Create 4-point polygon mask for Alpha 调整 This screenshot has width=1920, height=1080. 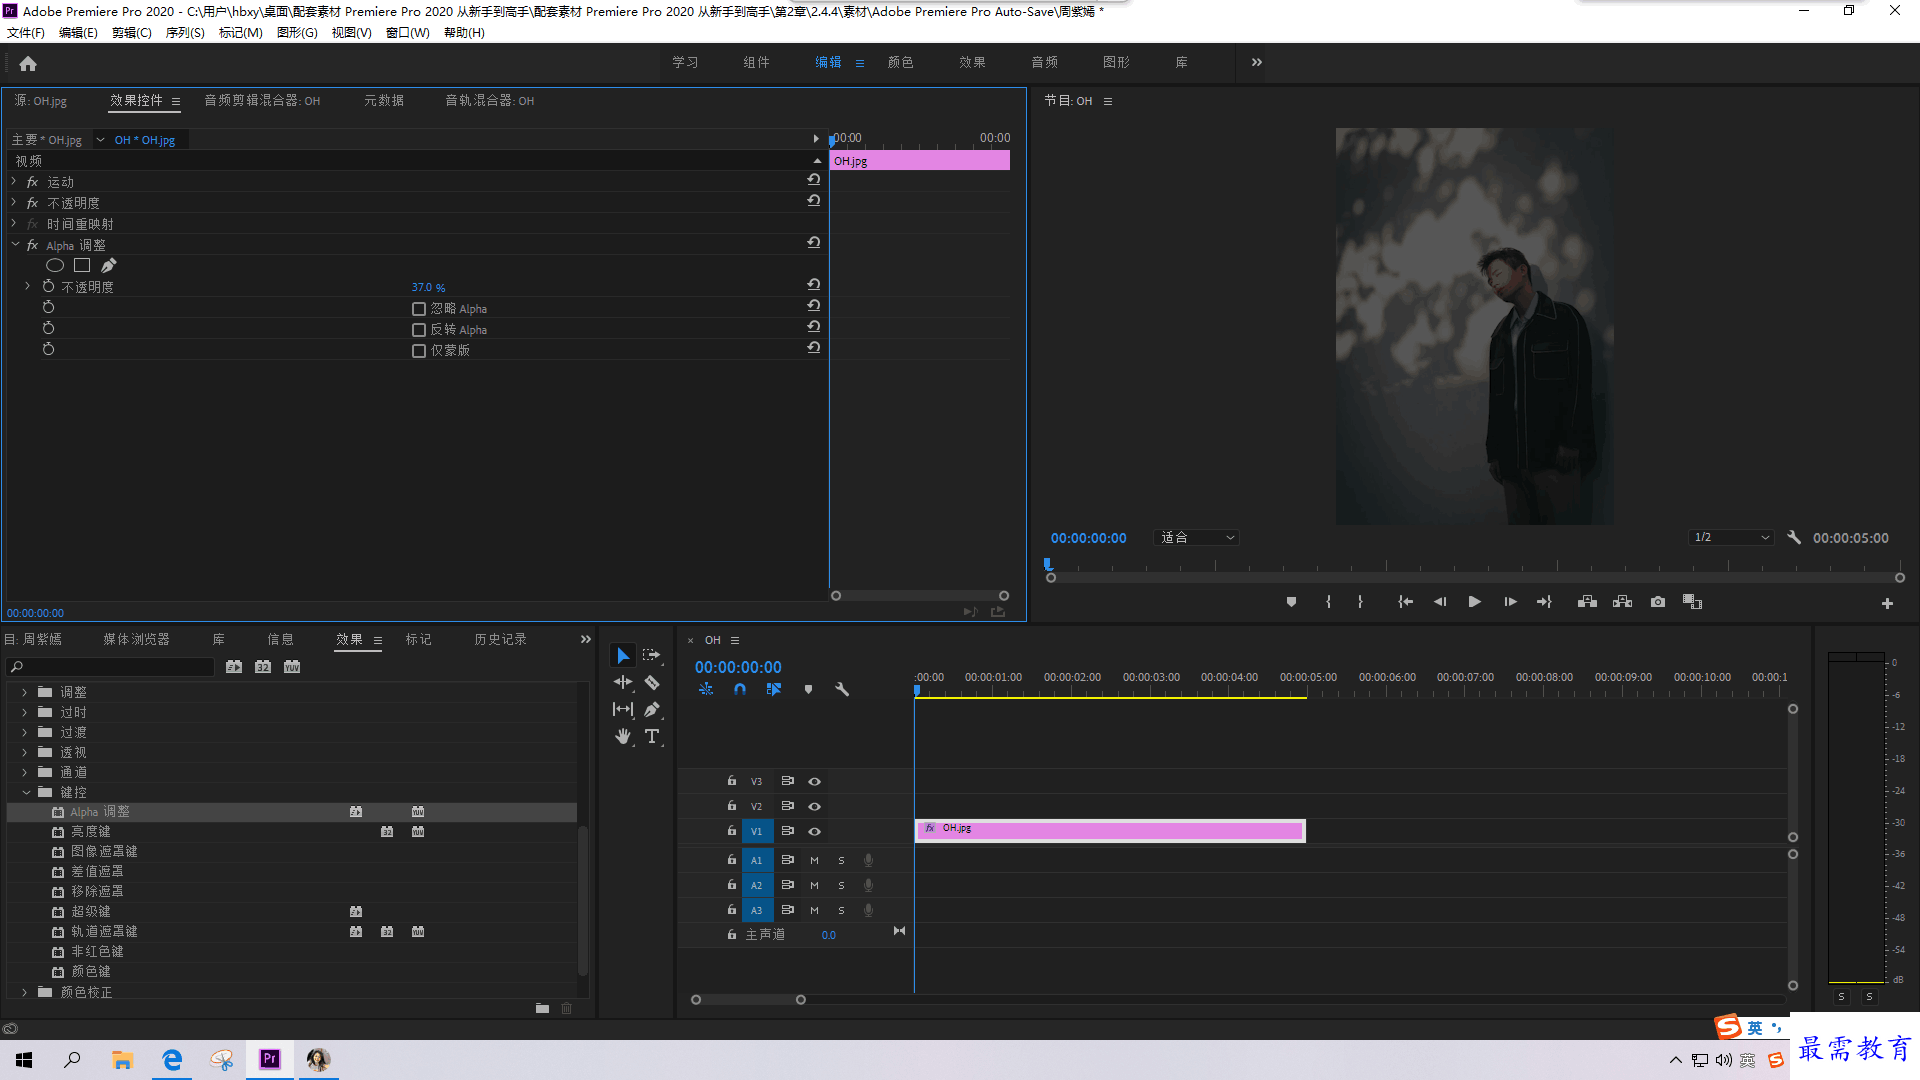coord(82,265)
